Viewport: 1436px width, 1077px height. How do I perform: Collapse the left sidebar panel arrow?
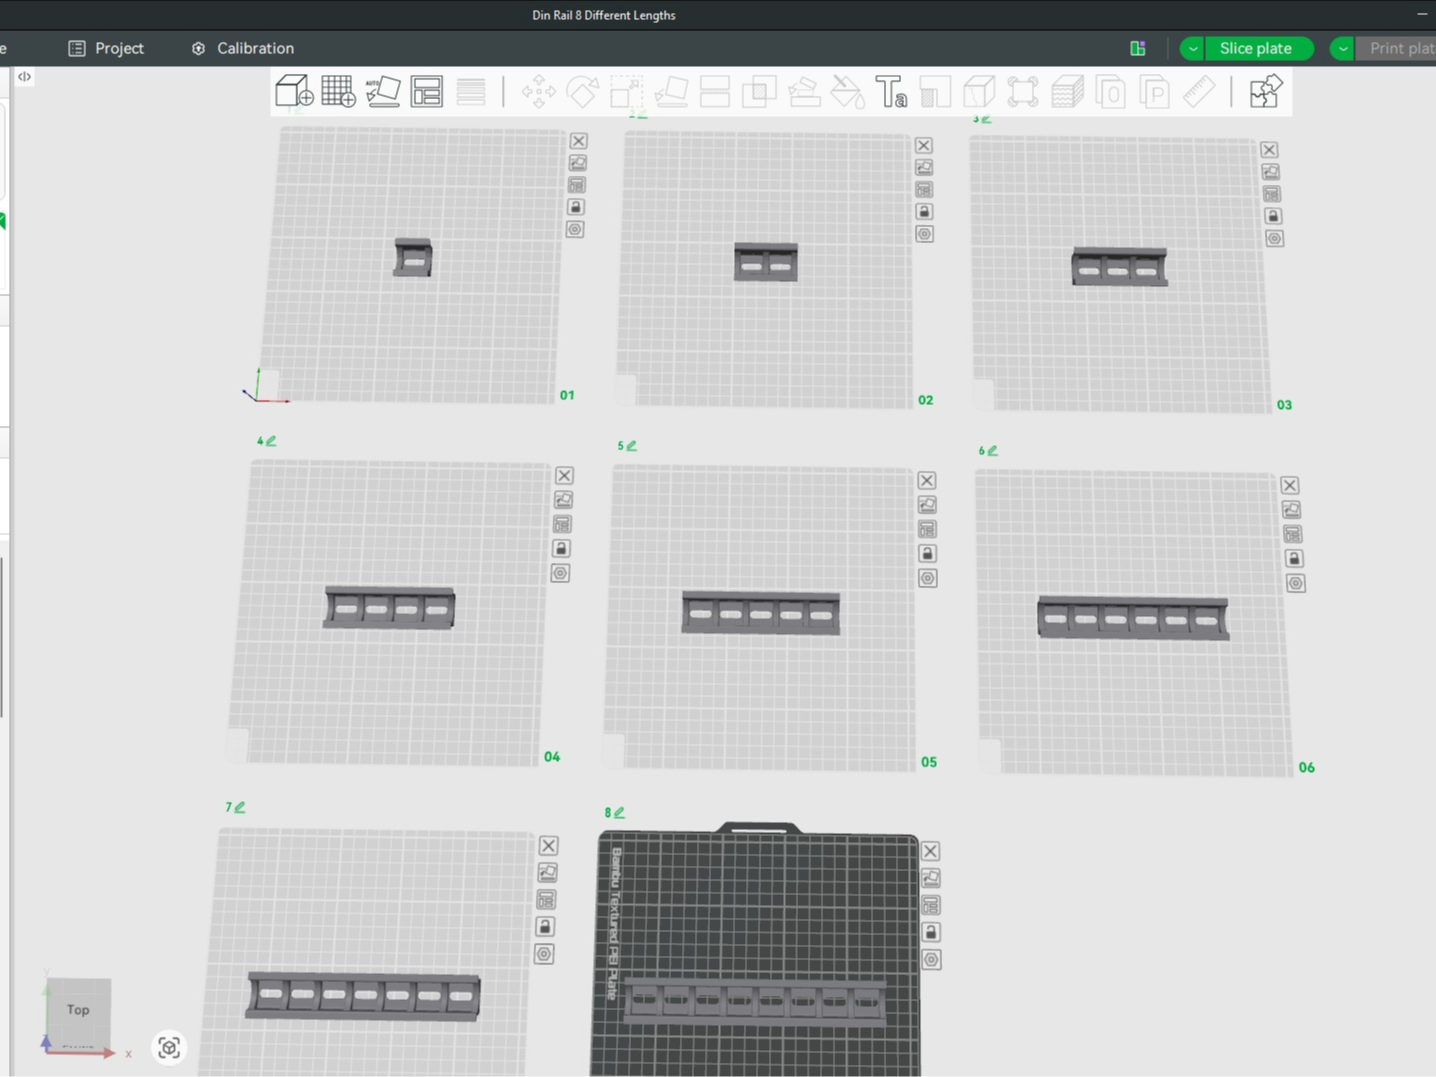tap(24, 76)
